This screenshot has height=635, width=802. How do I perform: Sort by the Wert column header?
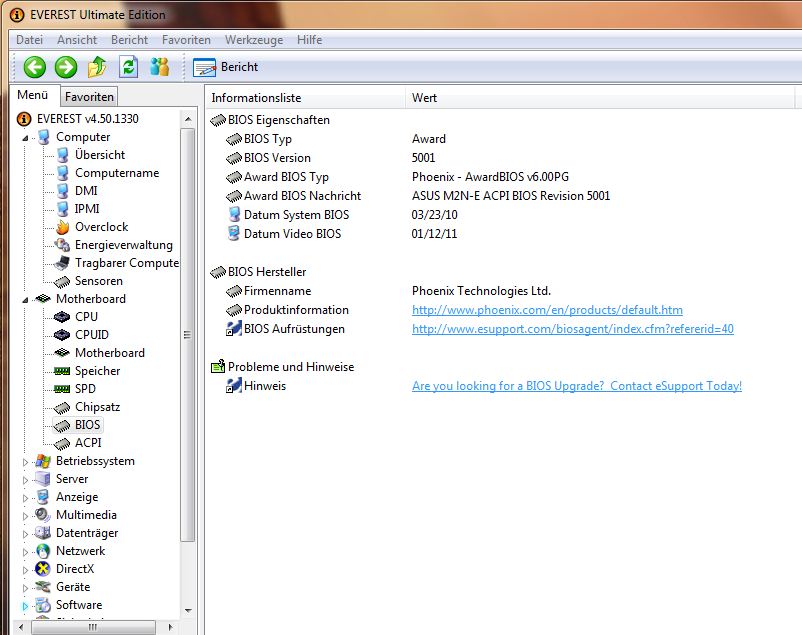[x=600, y=98]
